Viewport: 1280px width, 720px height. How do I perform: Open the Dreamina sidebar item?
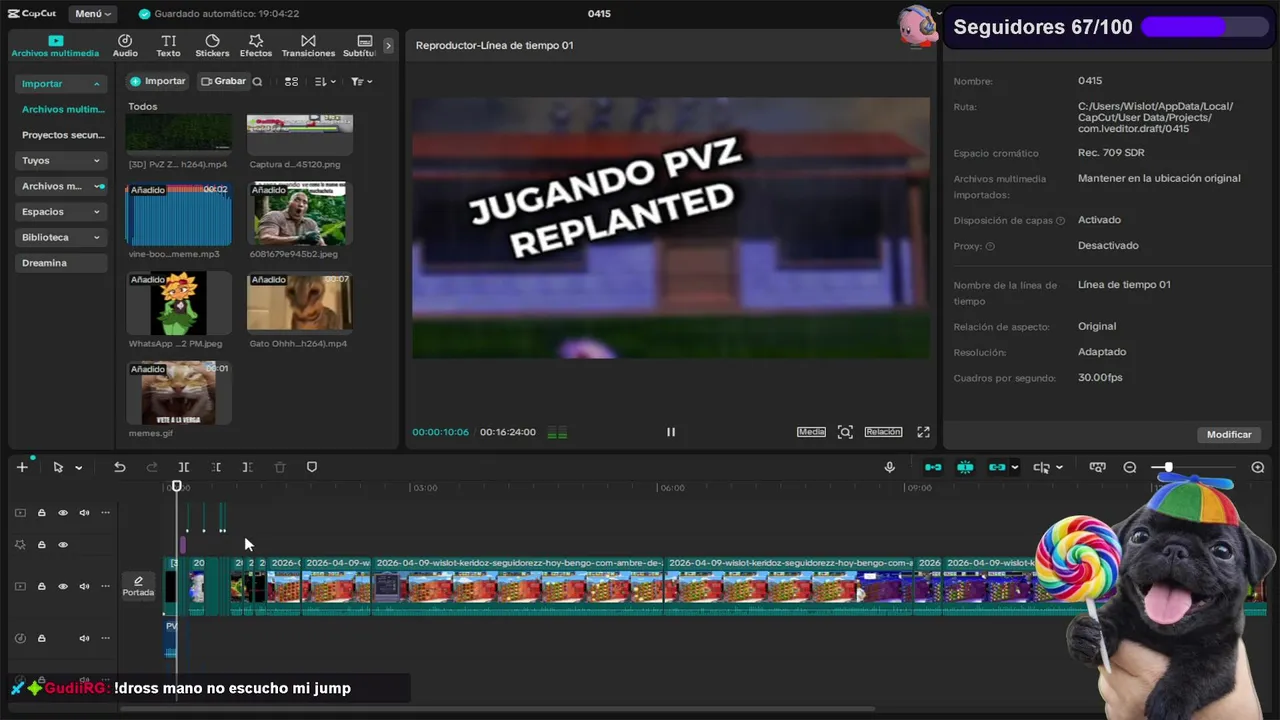coord(60,263)
